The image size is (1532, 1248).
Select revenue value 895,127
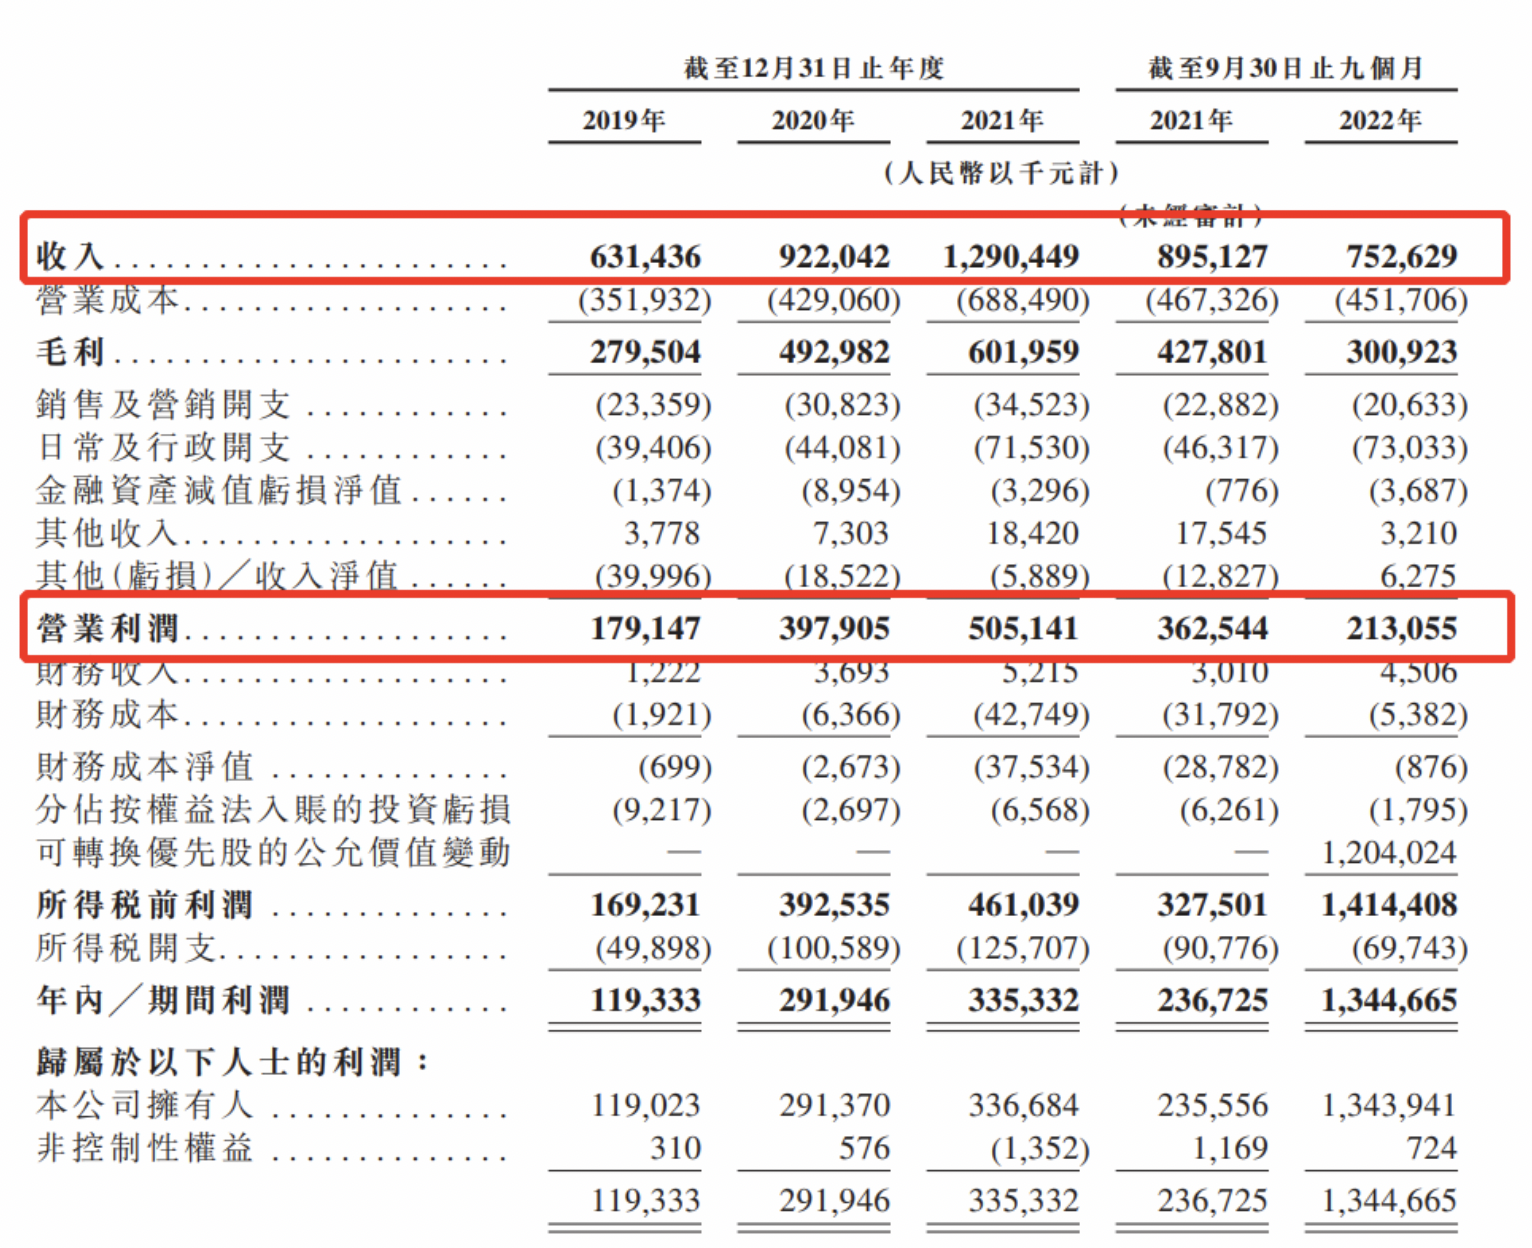(x=1212, y=256)
